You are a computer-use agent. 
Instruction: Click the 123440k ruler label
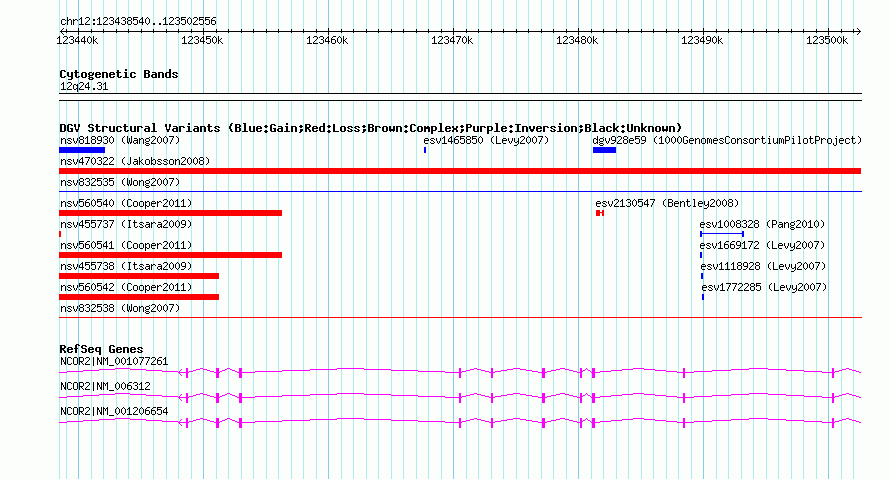[x=77, y=40]
